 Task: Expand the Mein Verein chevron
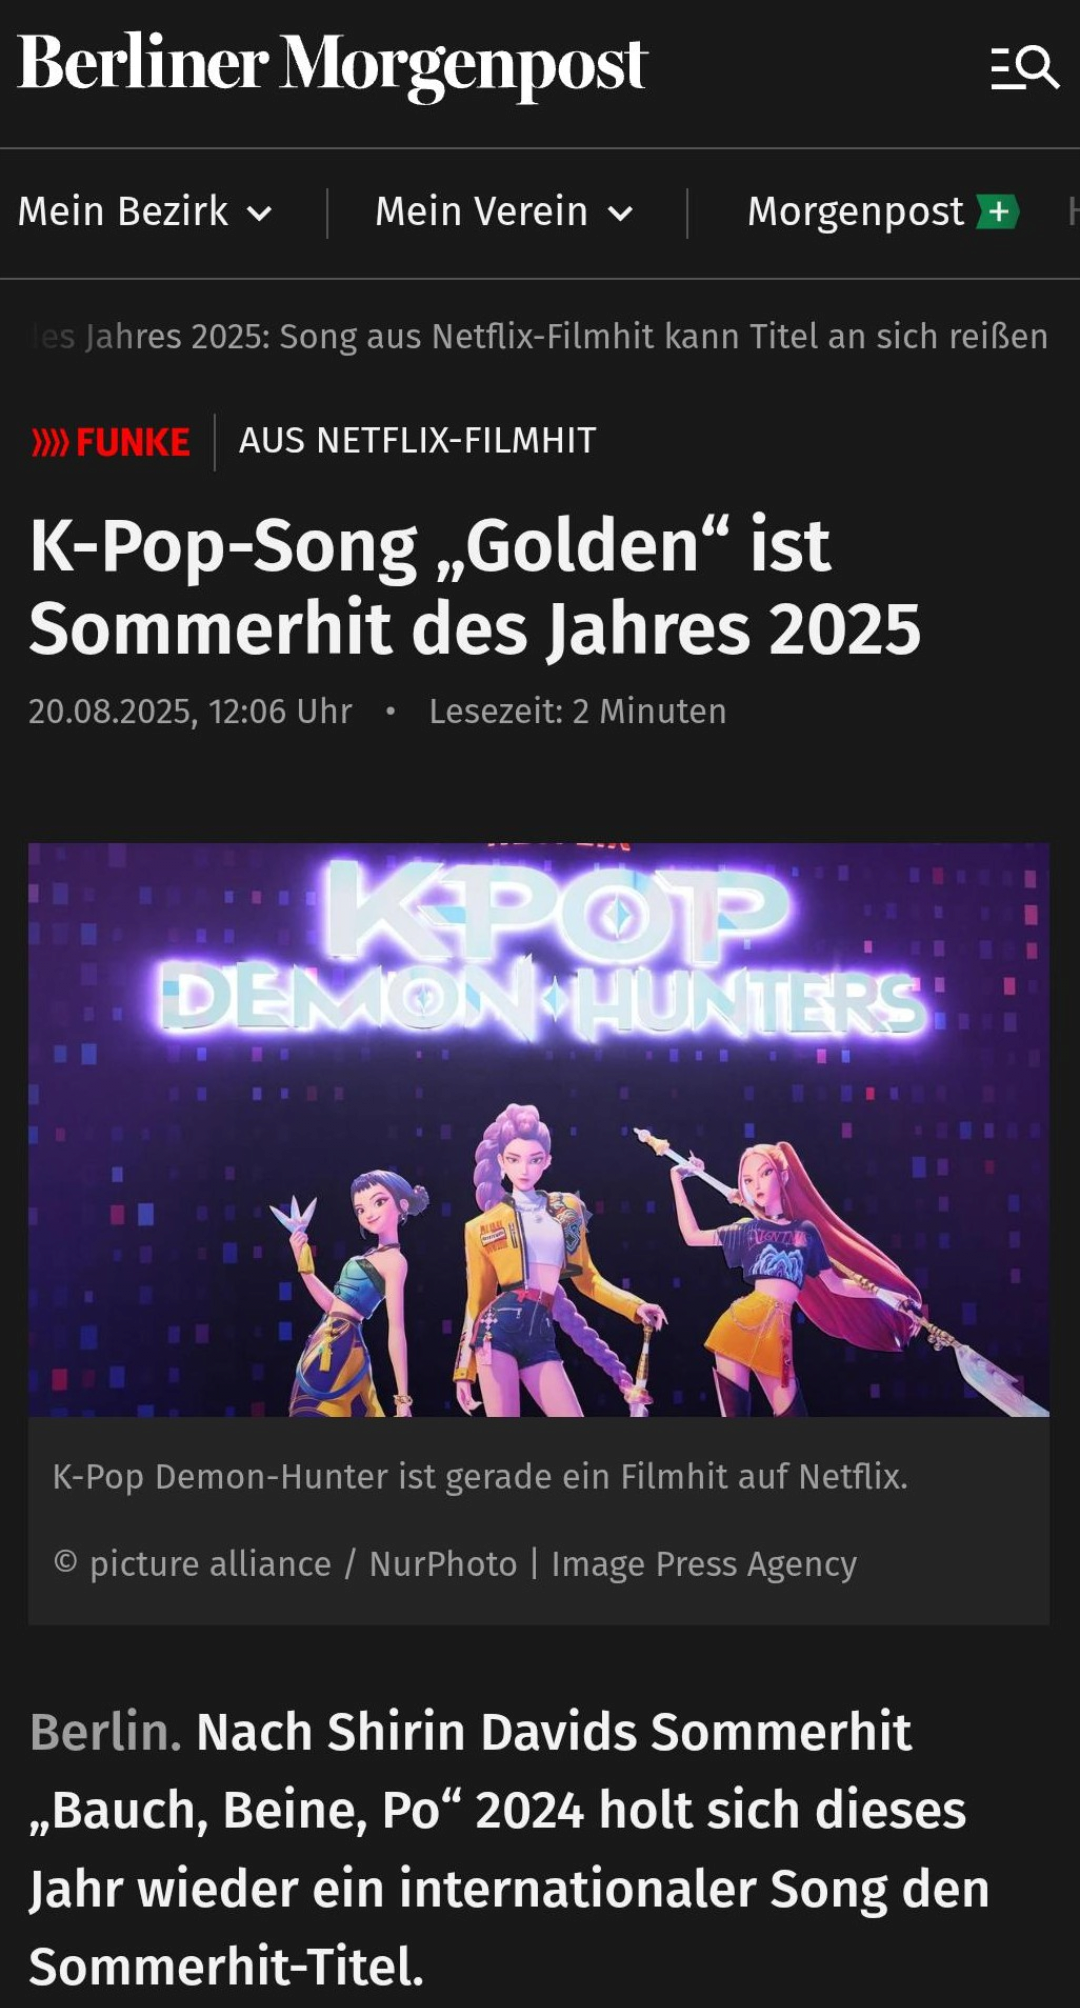coord(621,213)
